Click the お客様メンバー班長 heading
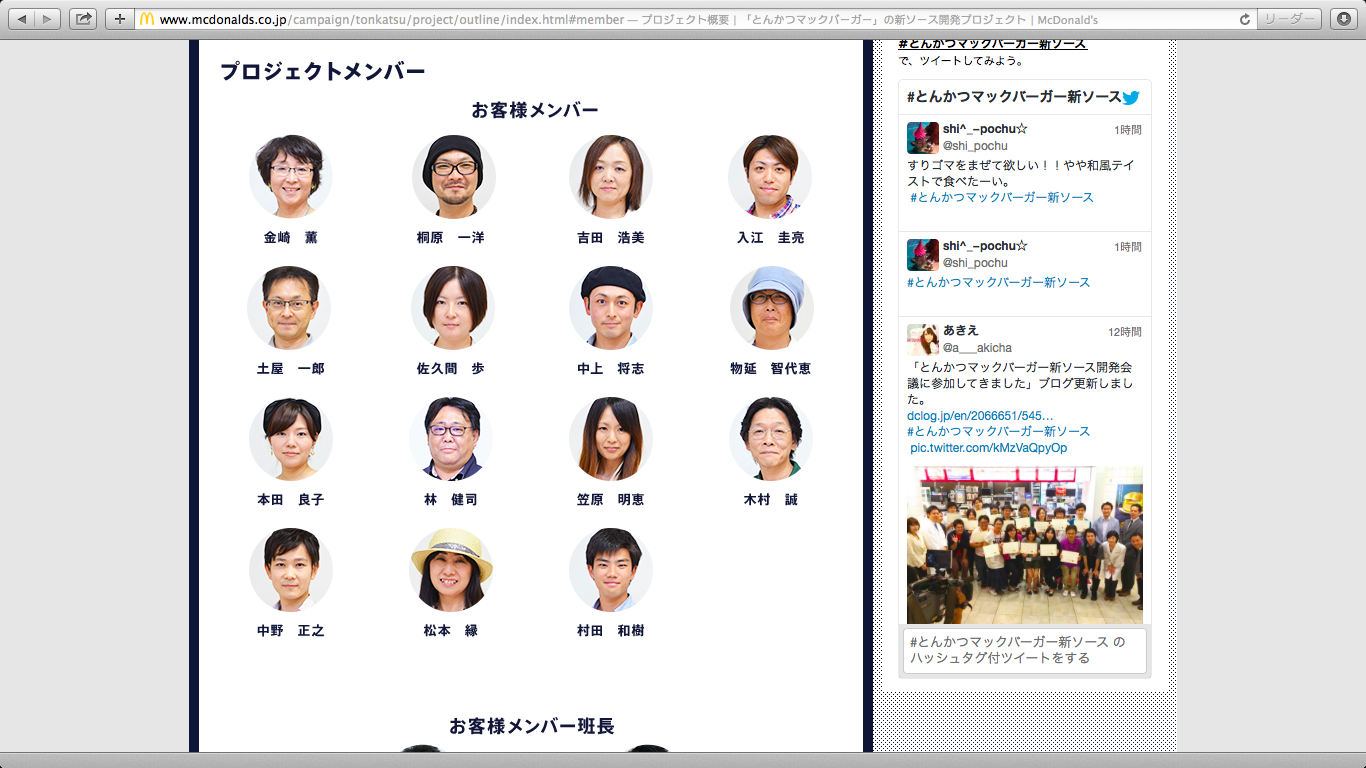The width and height of the screenshot is (1366, 768). (x=532, y=726)
